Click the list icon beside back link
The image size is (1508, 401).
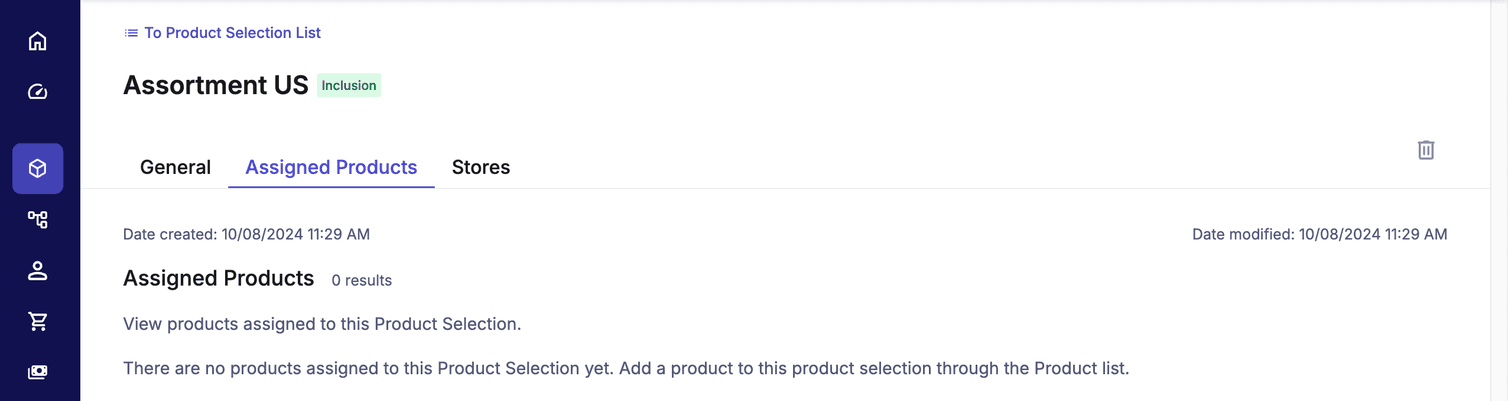[x=131, y=33]
